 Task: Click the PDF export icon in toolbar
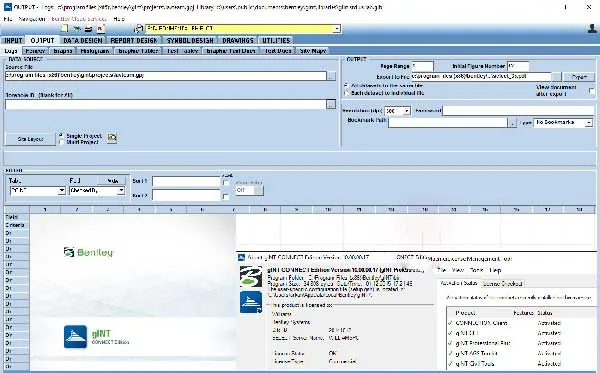[101, 29]
